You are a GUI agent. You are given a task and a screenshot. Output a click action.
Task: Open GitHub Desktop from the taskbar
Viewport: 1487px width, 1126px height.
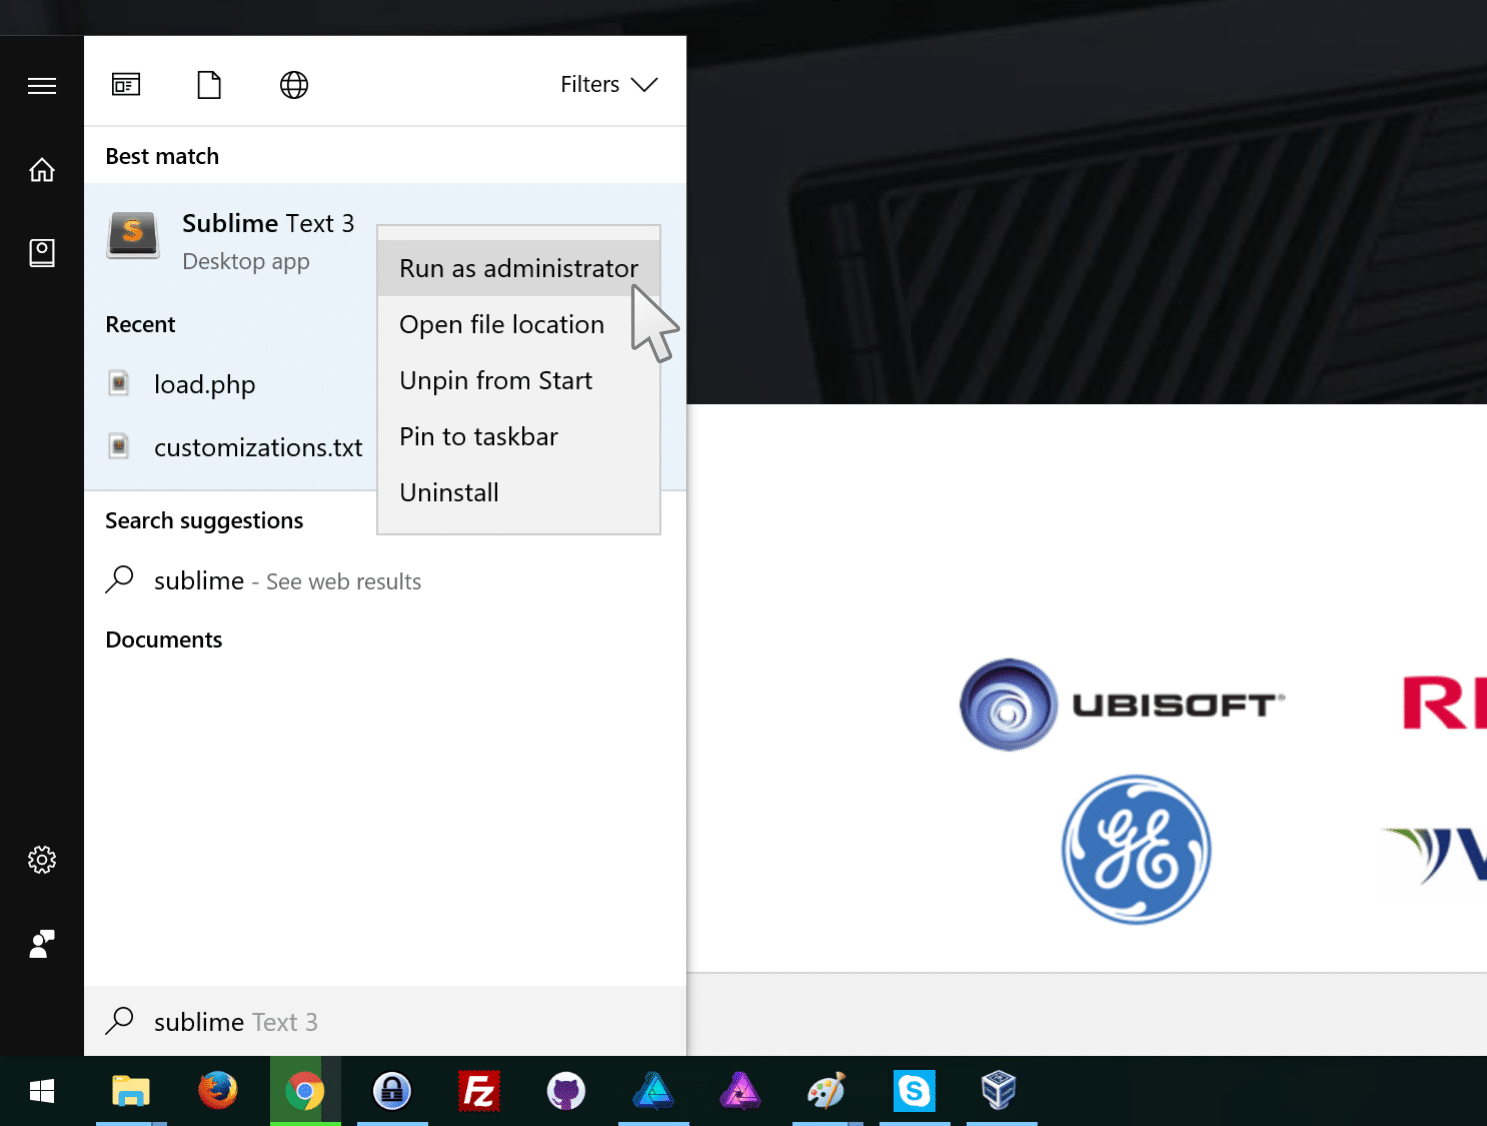pos(566,1091)
